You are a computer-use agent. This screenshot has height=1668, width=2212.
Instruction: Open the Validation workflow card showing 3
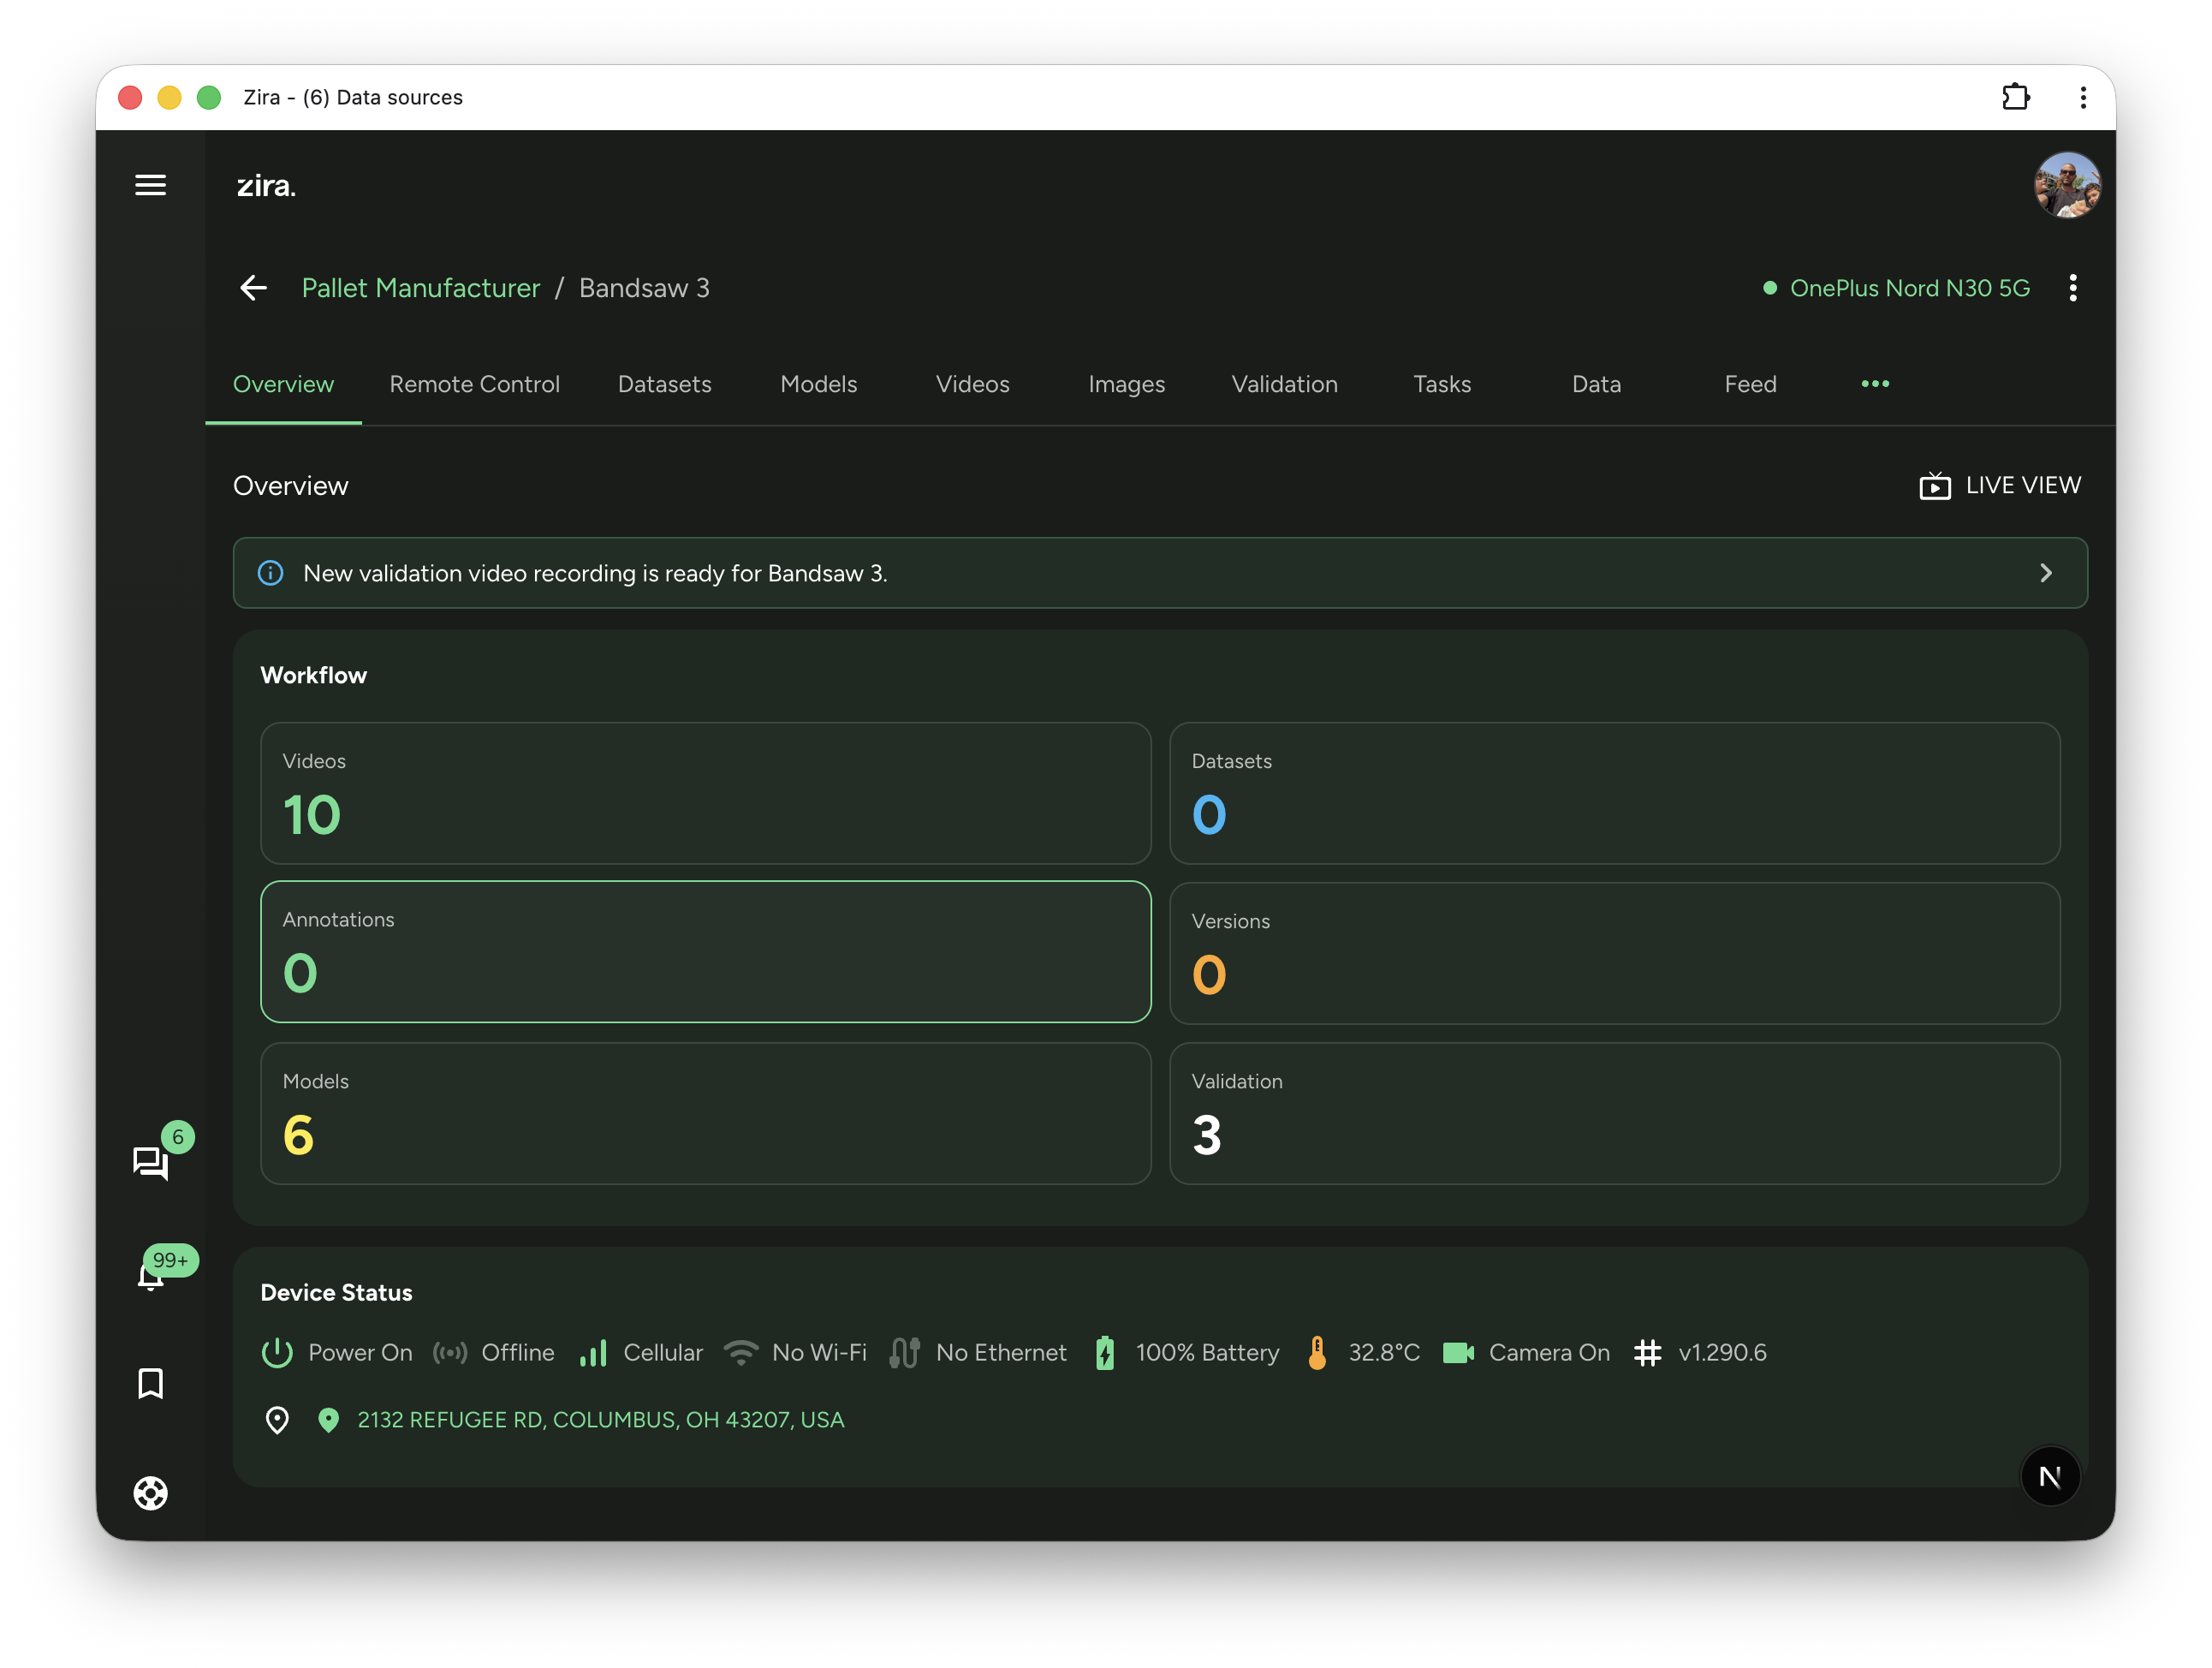pyautogui.click(x=1614, y=1113)
